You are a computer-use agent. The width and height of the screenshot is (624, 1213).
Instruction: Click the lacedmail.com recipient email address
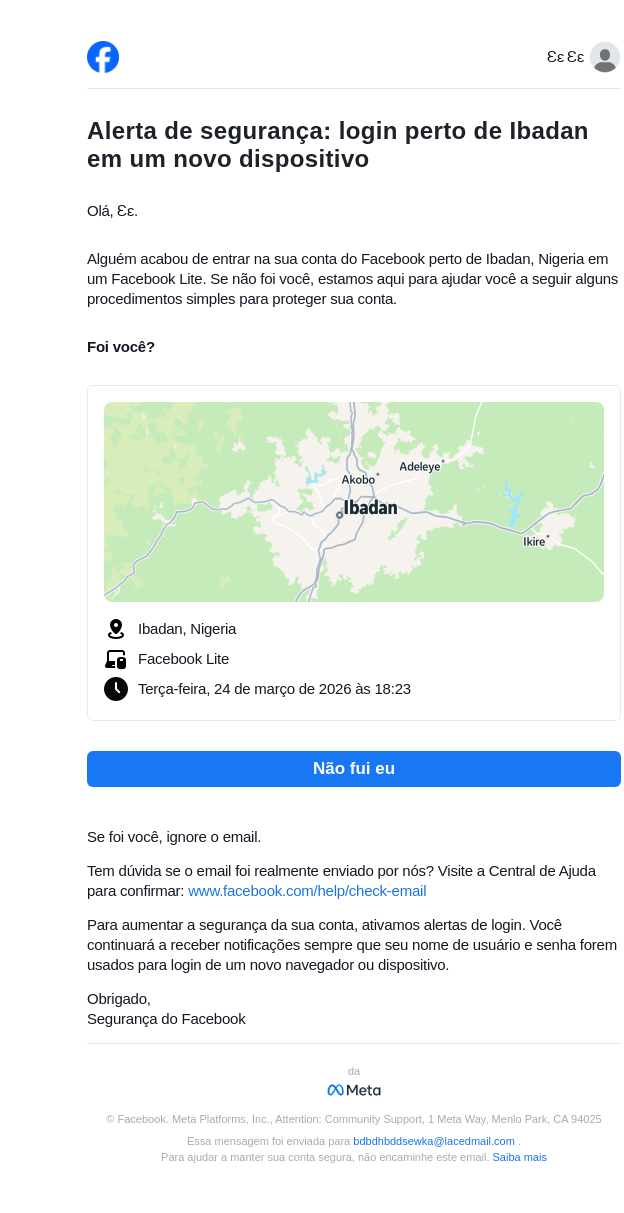coord(434,1141)
